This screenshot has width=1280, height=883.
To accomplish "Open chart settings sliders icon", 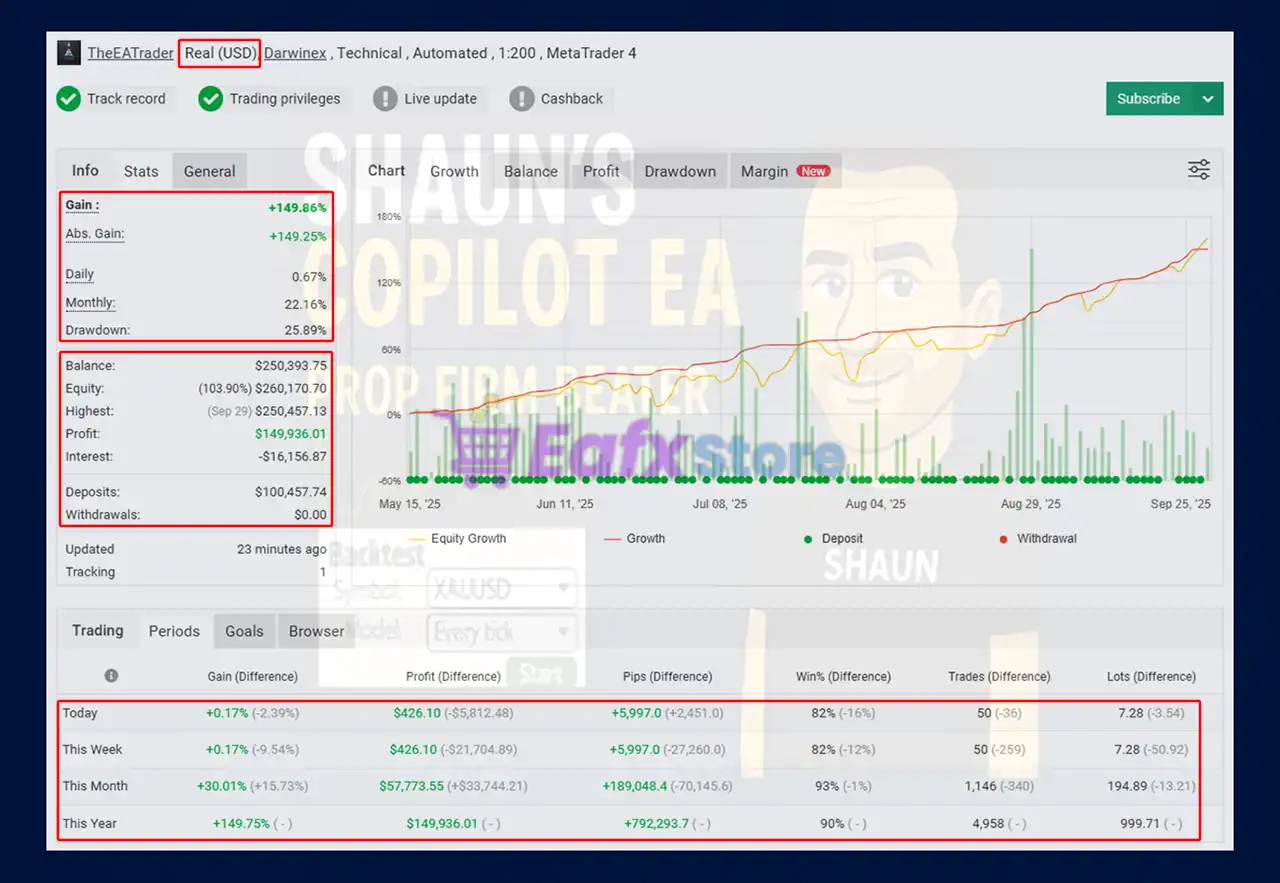I will point(1199,169).
